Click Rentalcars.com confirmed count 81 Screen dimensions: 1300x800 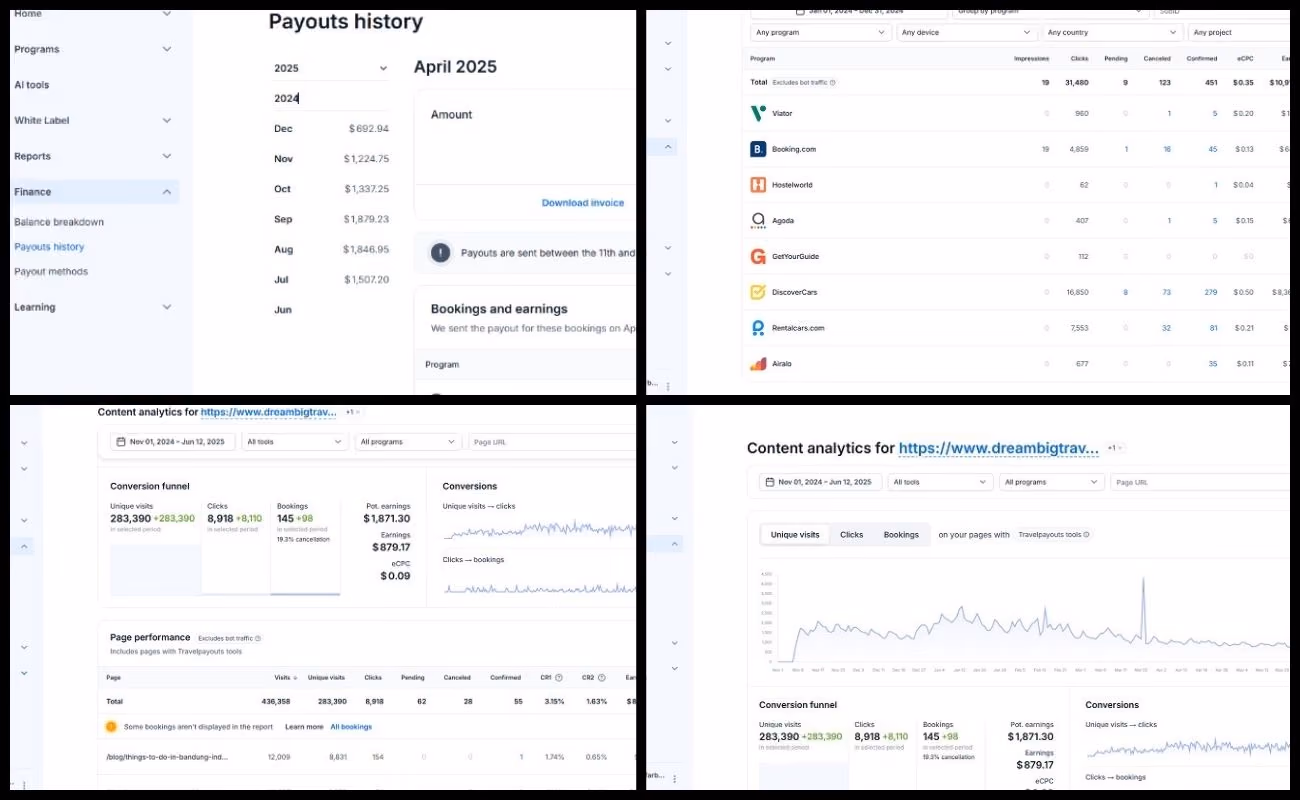(x=1213, y=328)
